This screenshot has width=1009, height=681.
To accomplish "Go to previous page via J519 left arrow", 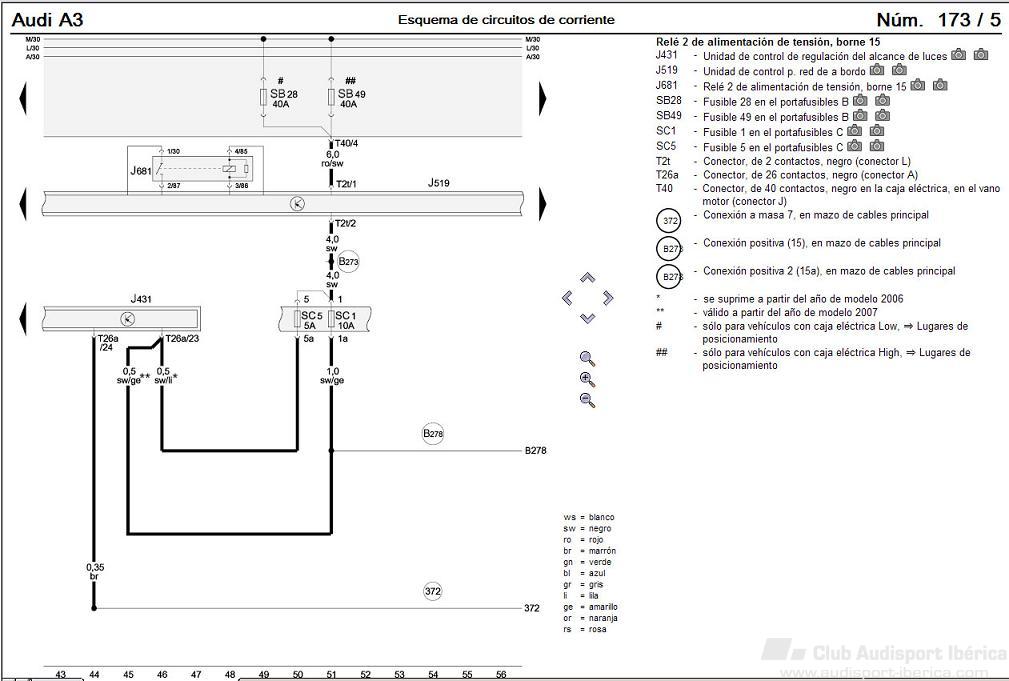I will click(23, 204).
